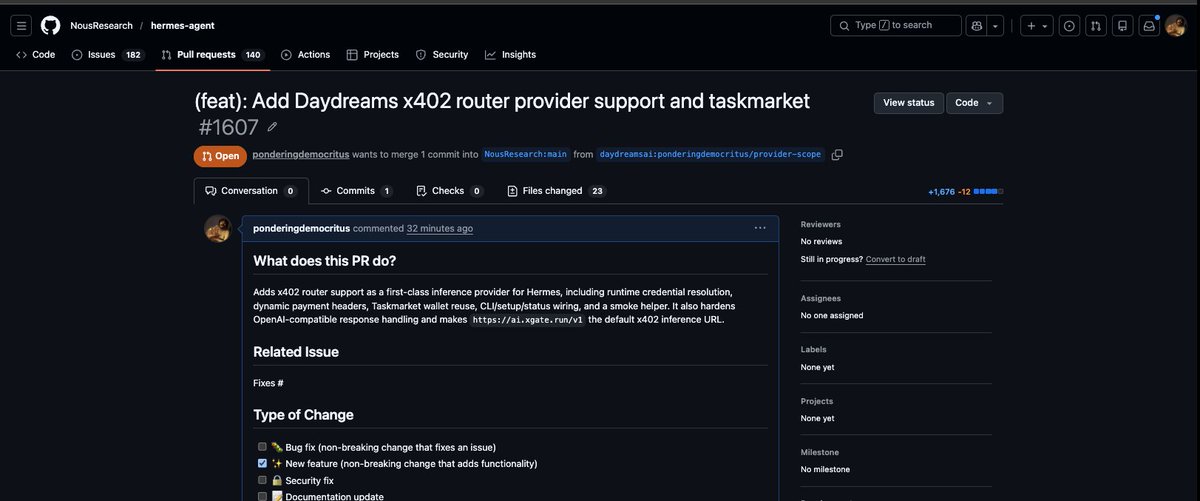Open comment options three-dot menu
1200x501 pixels.
pos(760,228)
